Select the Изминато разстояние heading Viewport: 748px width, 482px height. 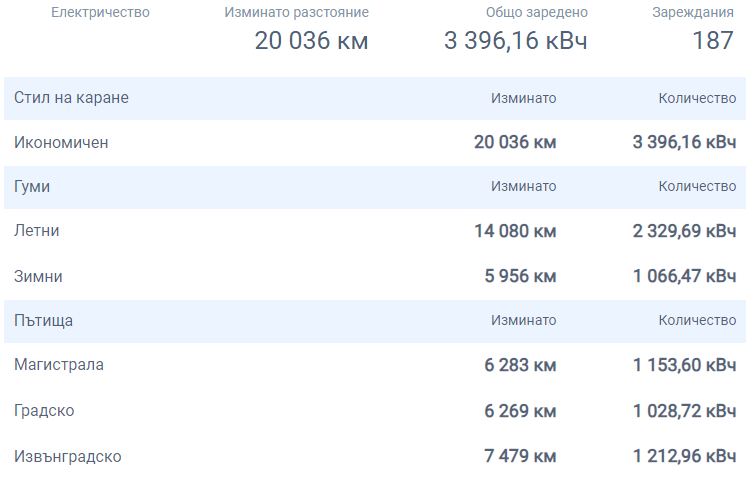(x=296, y=13)
